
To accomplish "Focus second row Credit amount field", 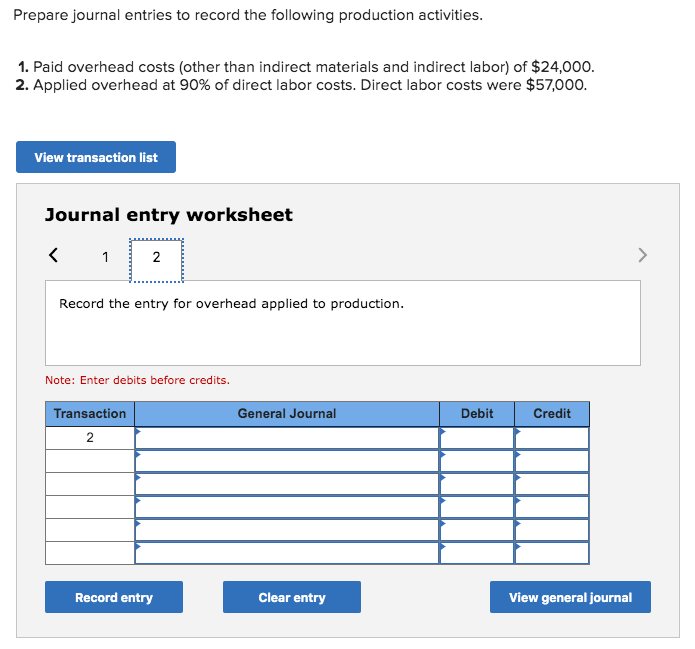I will [x=552, y=461].
